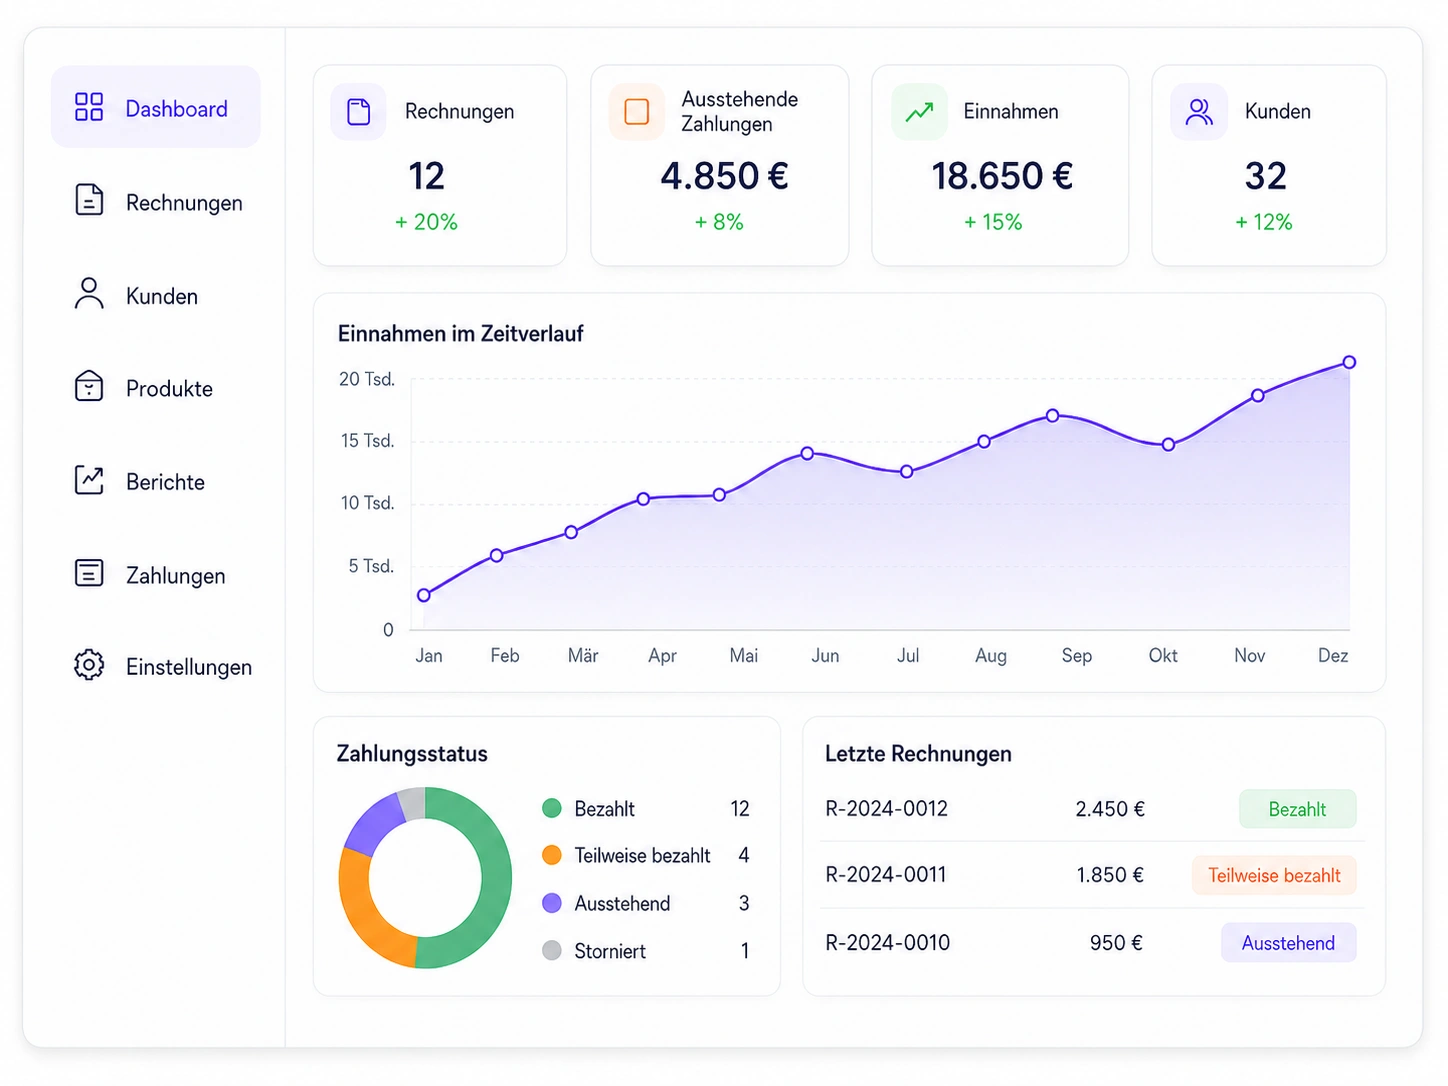Click the purple Ausstehend legend dot
Image resolution: width=1448 pixels, height=1086 pixels.
click(552, 903)
